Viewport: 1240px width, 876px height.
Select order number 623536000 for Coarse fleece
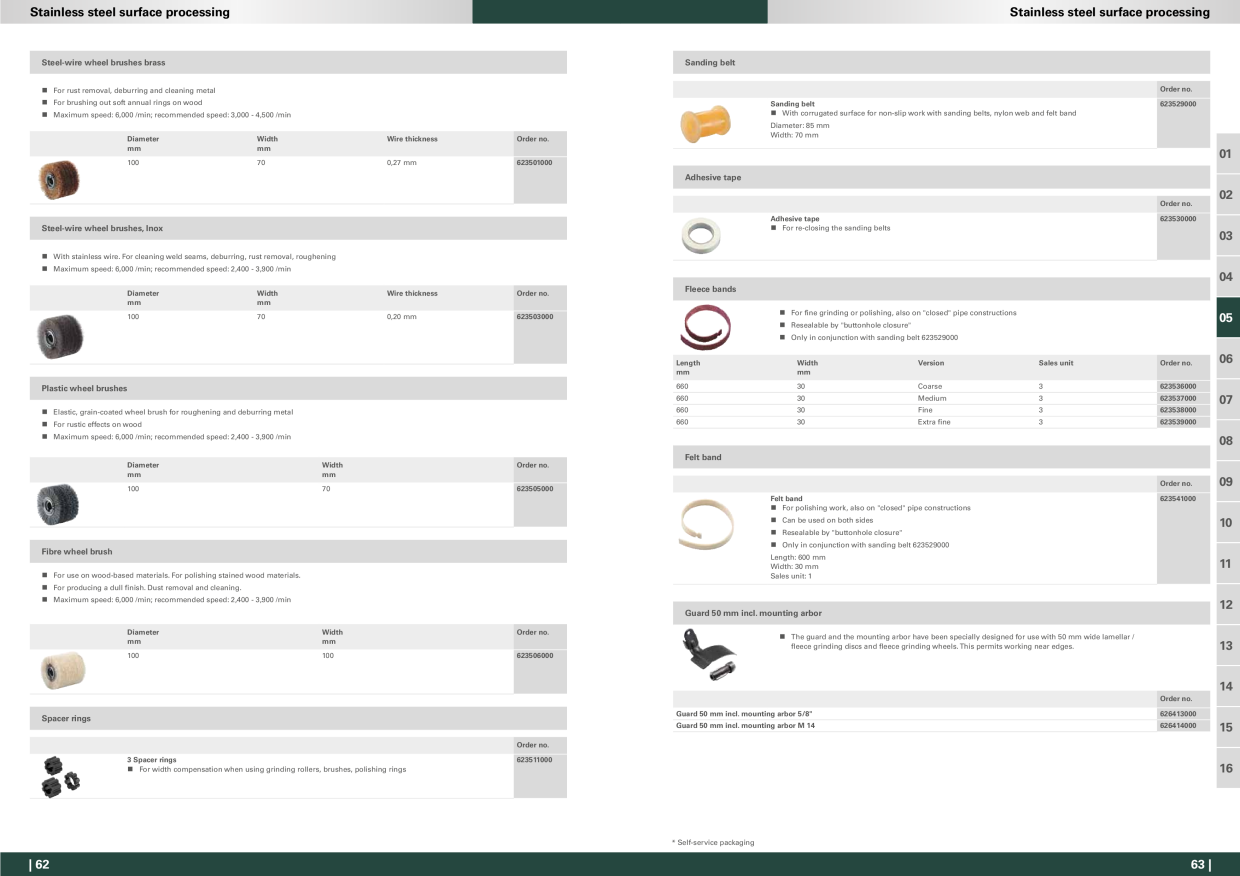[1178, 386]
